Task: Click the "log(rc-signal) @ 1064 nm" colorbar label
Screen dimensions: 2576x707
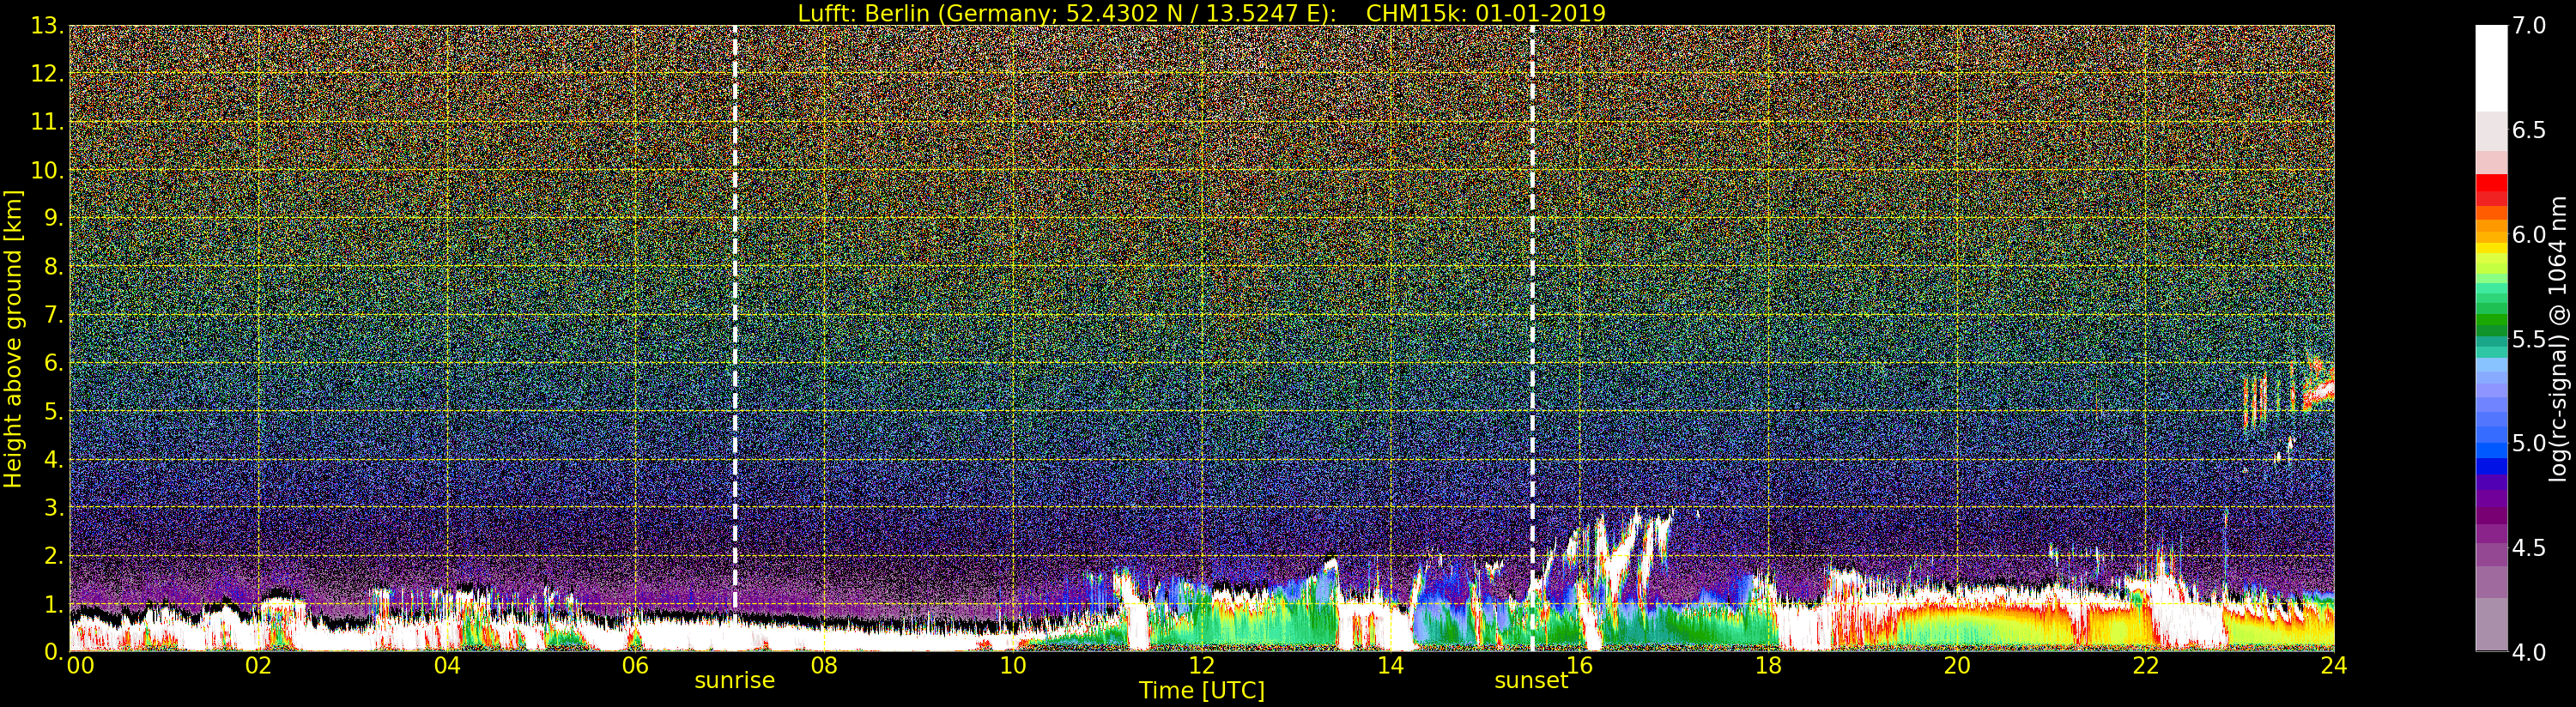Action: click(x=2559, y=339)
